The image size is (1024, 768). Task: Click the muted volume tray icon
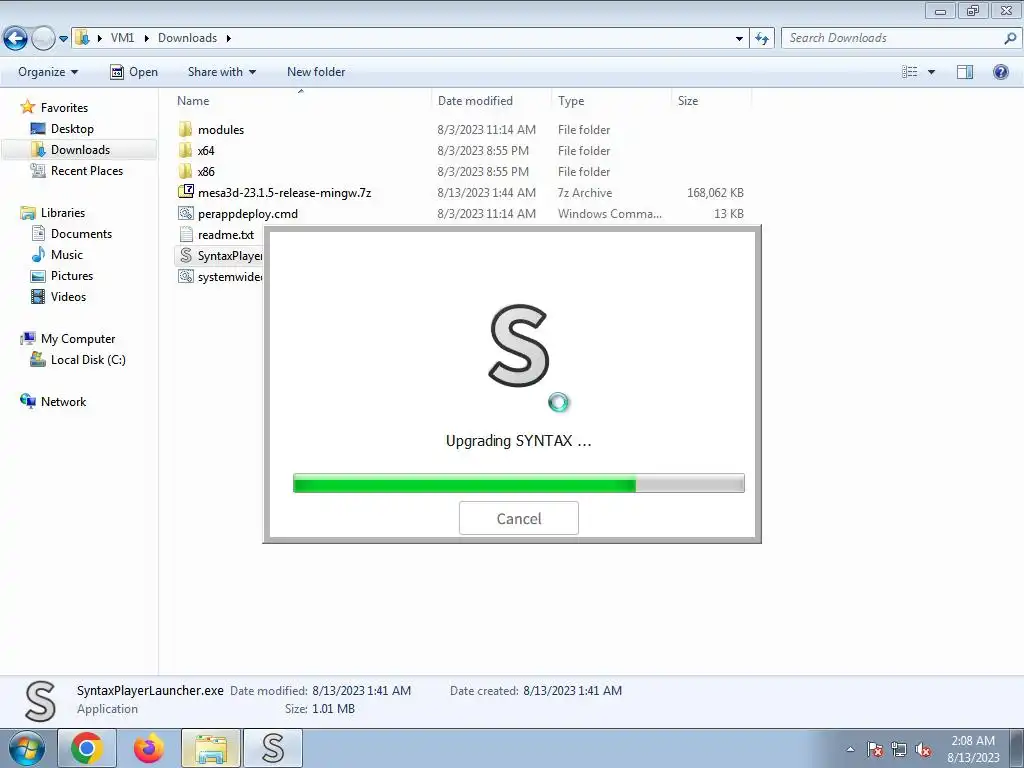coord(923,749)
